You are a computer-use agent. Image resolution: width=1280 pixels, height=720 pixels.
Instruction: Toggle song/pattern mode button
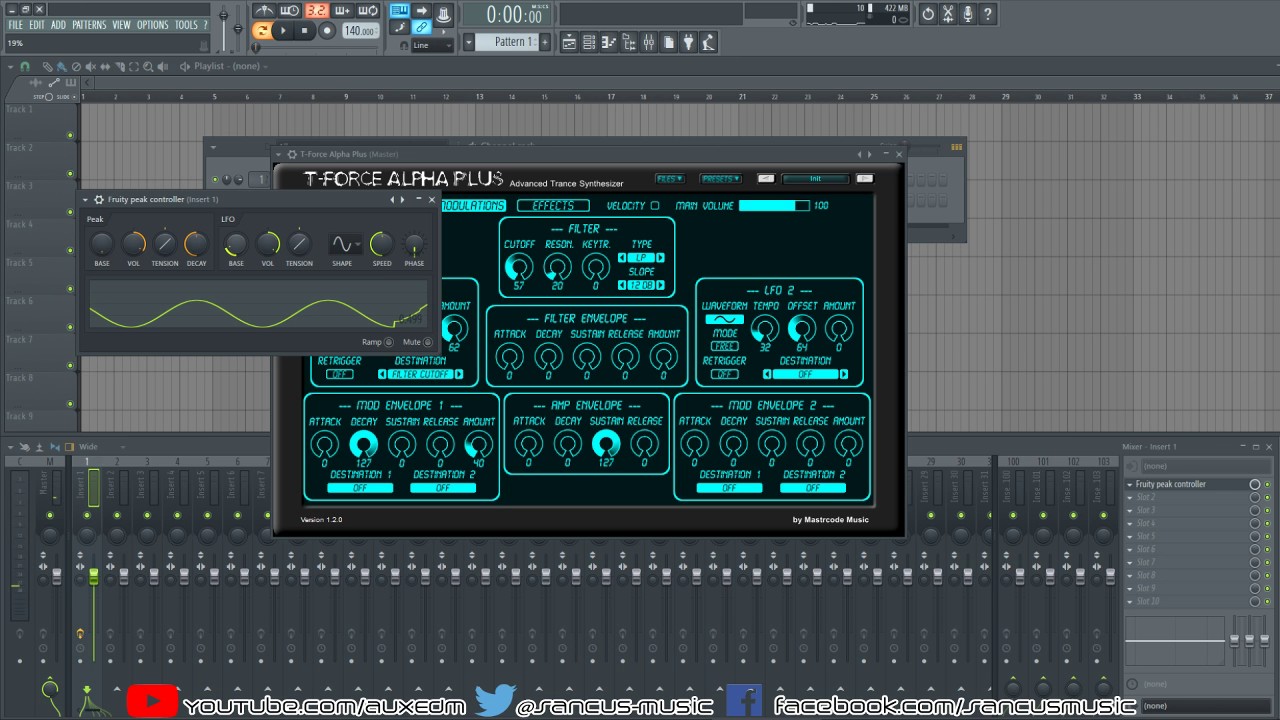(x=262, y=31)
